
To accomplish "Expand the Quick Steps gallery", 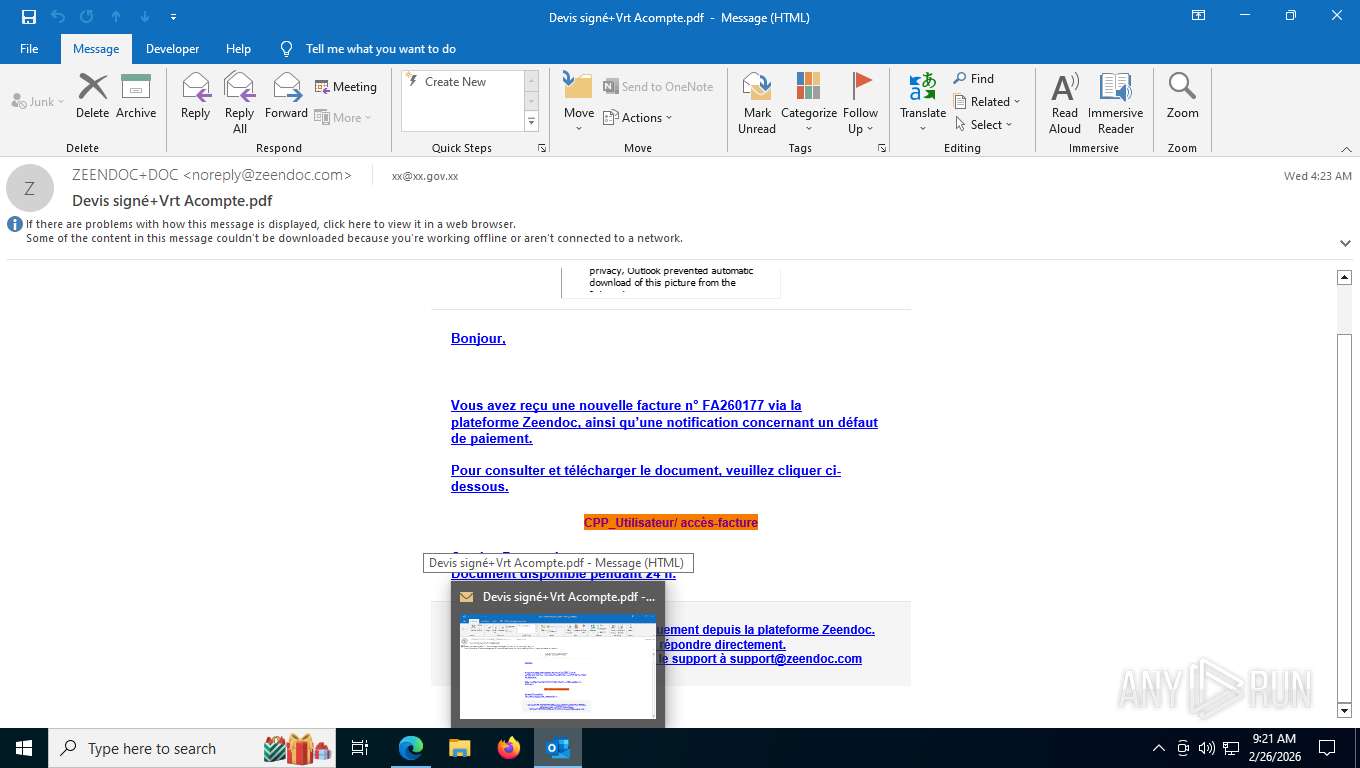I will [x=531, y=121].
